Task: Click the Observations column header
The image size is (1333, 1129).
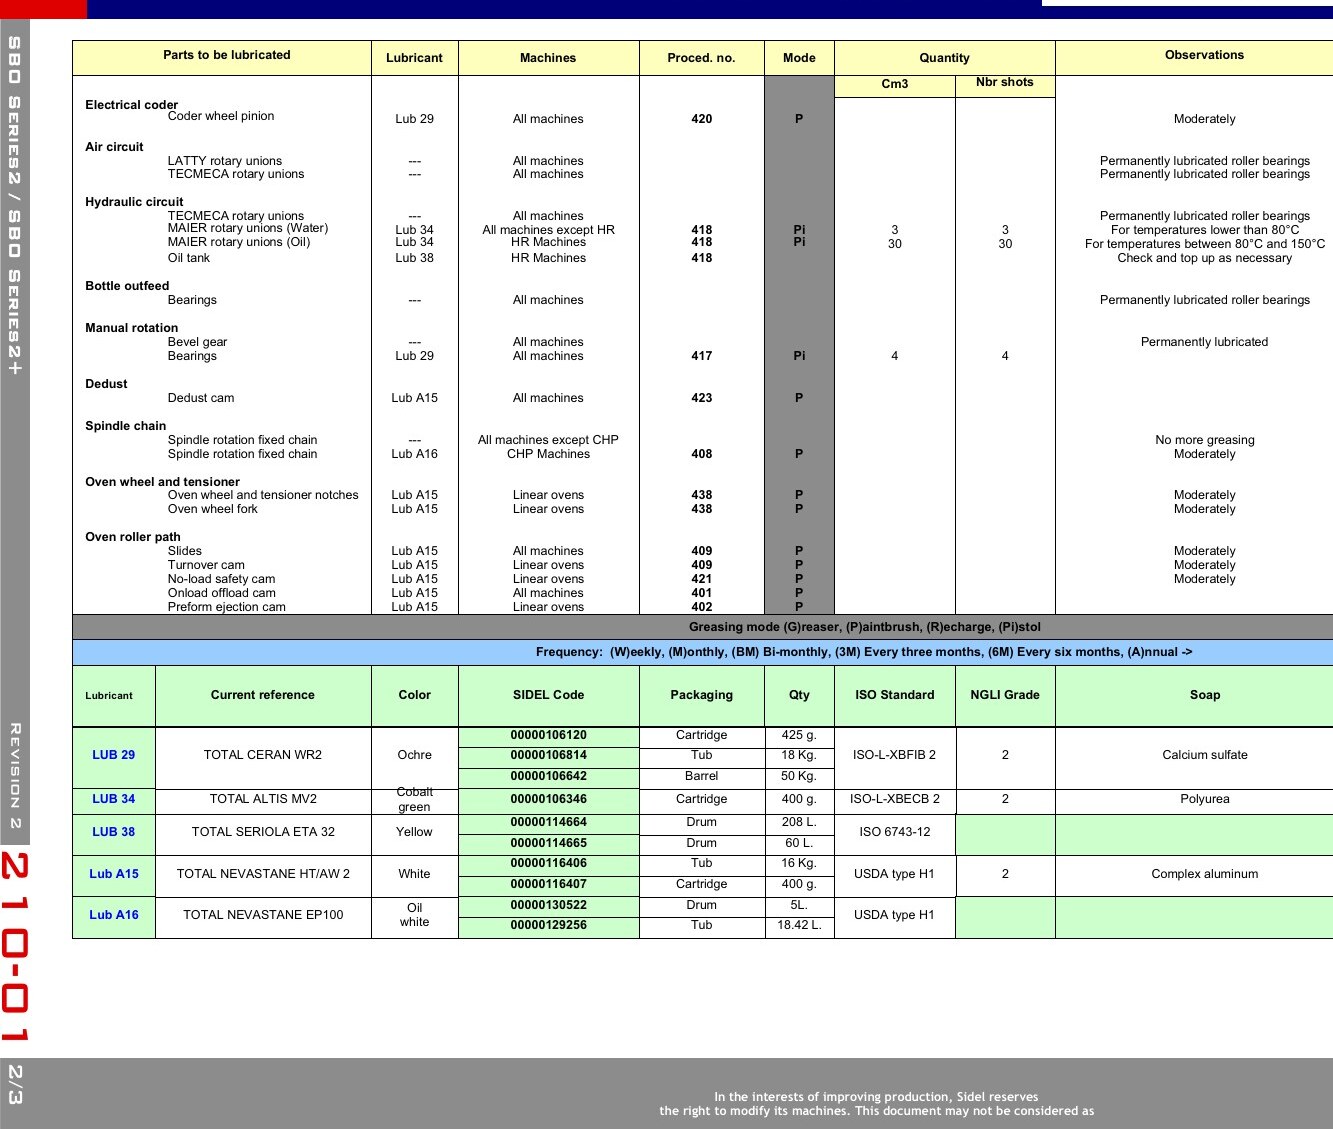Action: click(1204, 57)
